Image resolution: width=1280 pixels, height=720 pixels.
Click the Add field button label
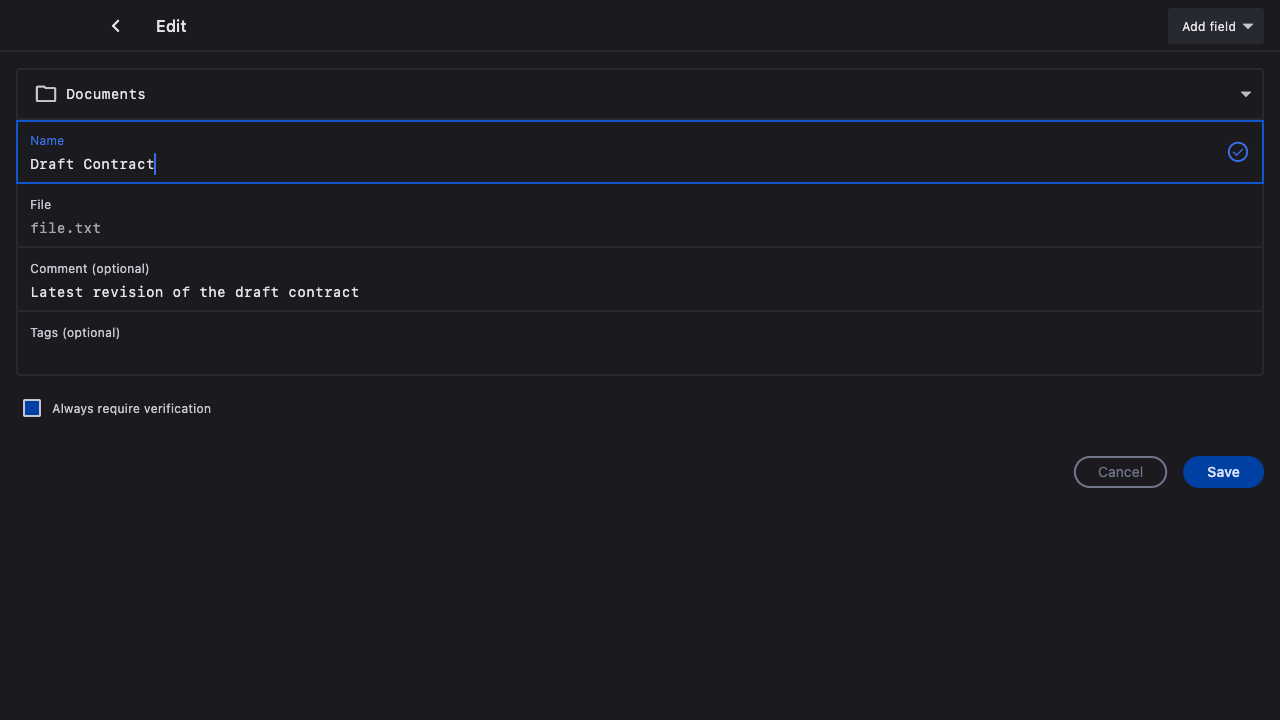point(1208,27)
